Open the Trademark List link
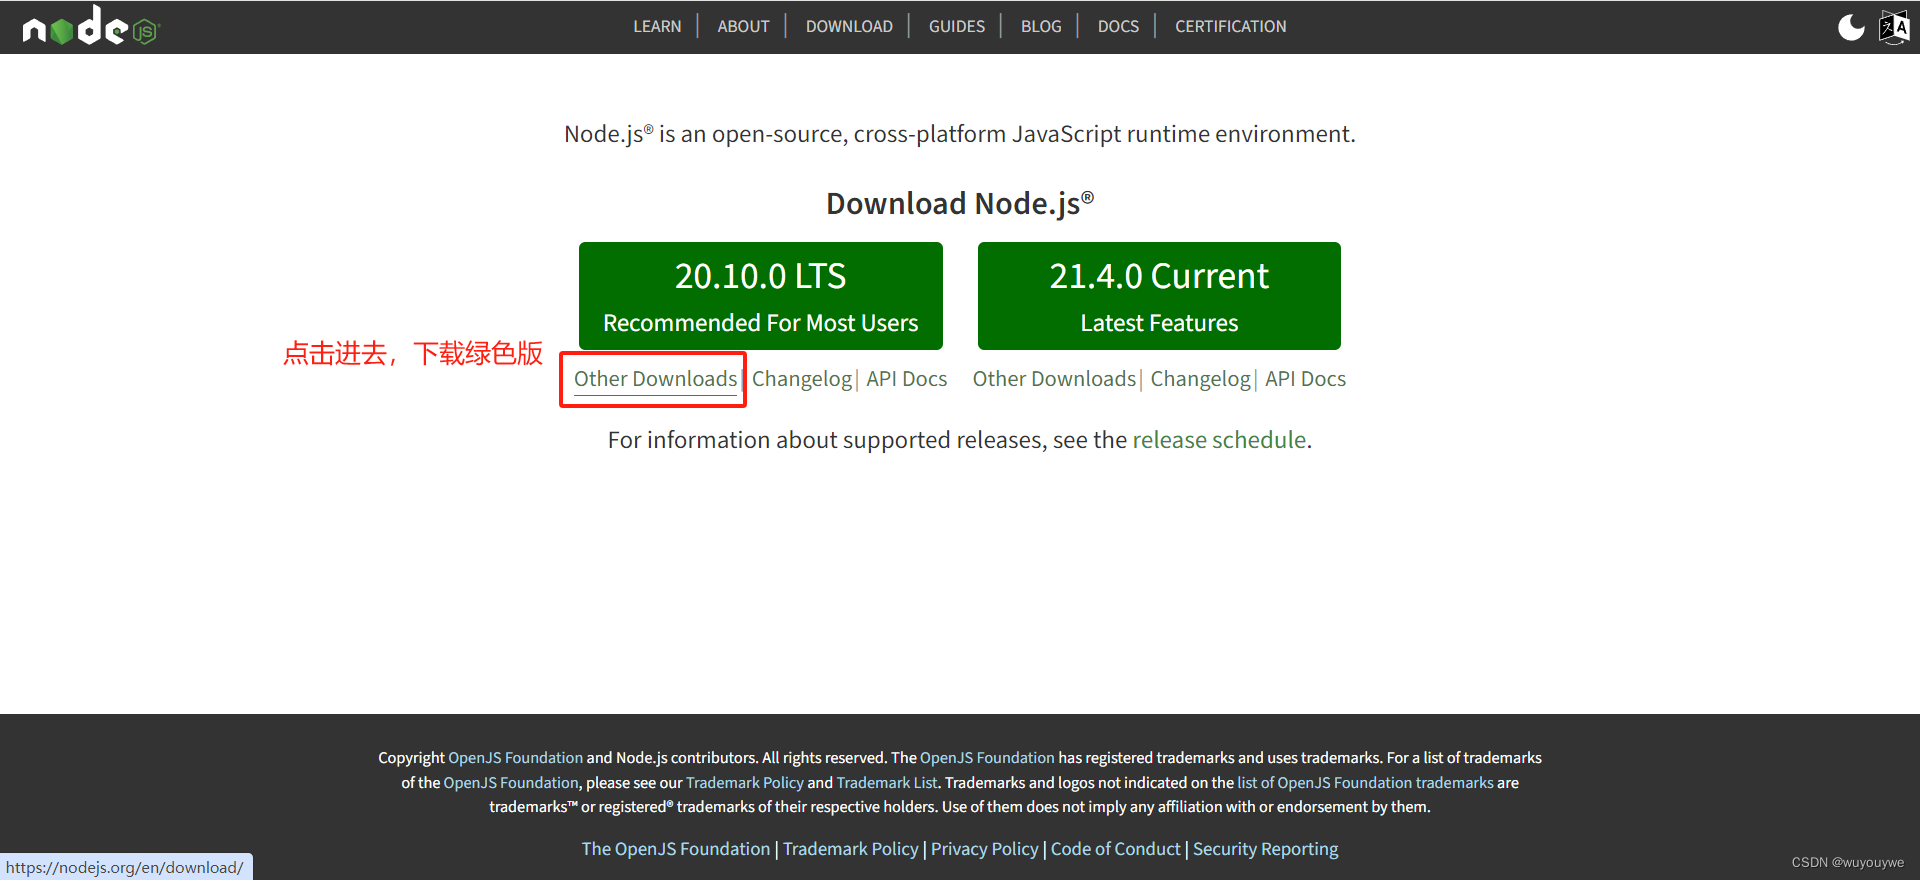Viewport: 1920px width, 880px height. click(x=887, y=783)
